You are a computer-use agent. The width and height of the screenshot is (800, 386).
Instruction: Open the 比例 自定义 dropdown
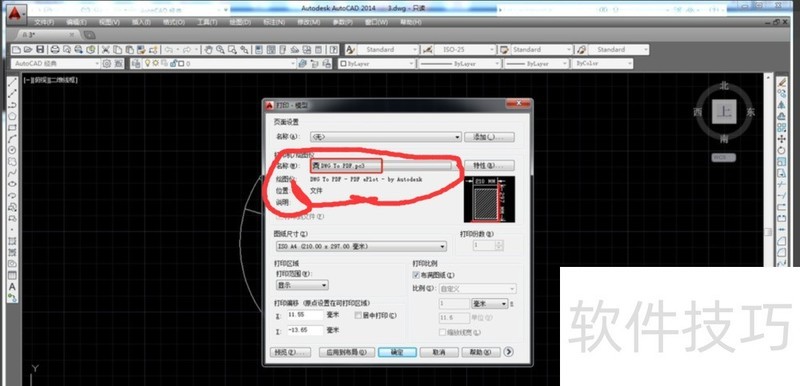point(477,289)
